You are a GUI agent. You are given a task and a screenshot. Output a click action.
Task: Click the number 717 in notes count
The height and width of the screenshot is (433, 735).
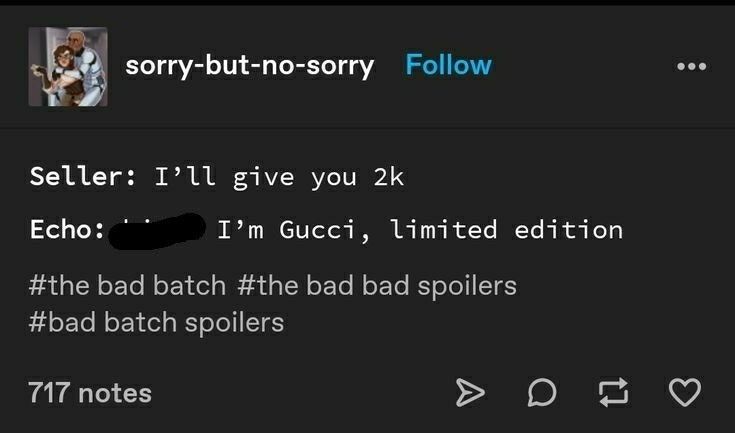click(x=49, y=393)
